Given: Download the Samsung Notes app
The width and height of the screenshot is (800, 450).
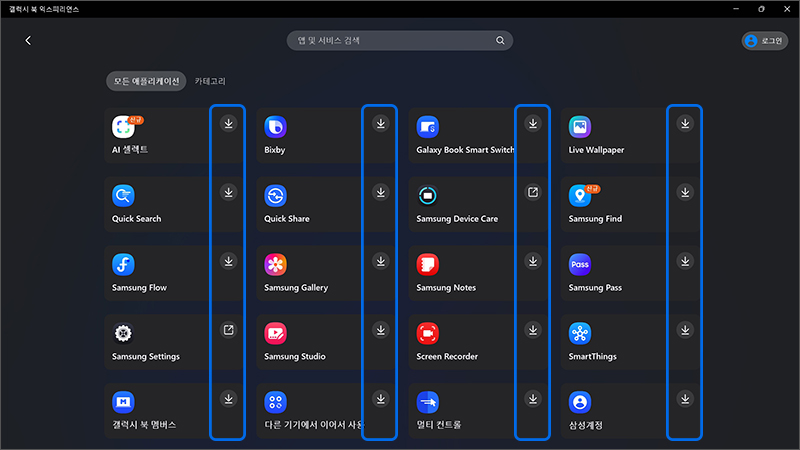Looking at the screenshot, I should 533,261.
